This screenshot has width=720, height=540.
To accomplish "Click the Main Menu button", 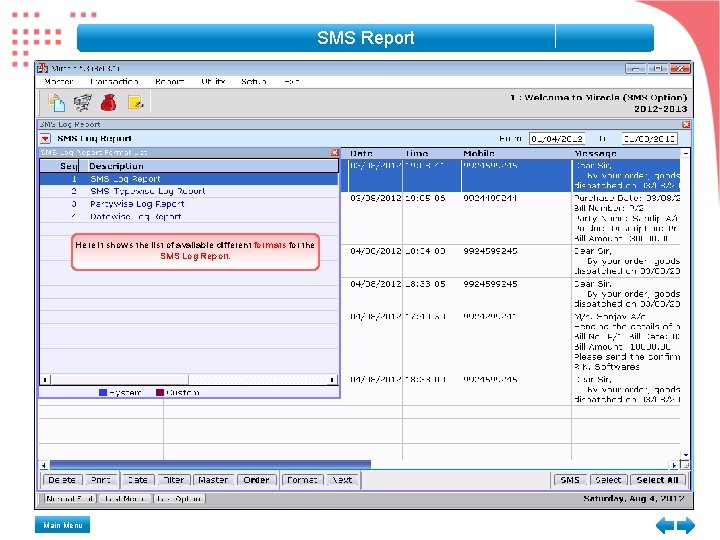I will [62, 525].
